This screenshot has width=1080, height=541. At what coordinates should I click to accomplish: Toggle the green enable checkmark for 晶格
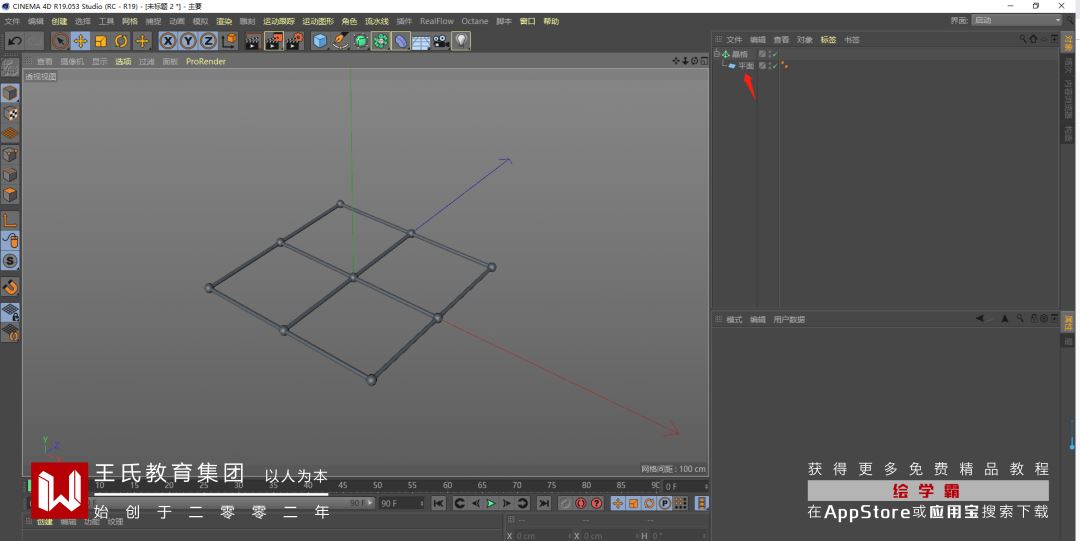click(x=773, y=54)
